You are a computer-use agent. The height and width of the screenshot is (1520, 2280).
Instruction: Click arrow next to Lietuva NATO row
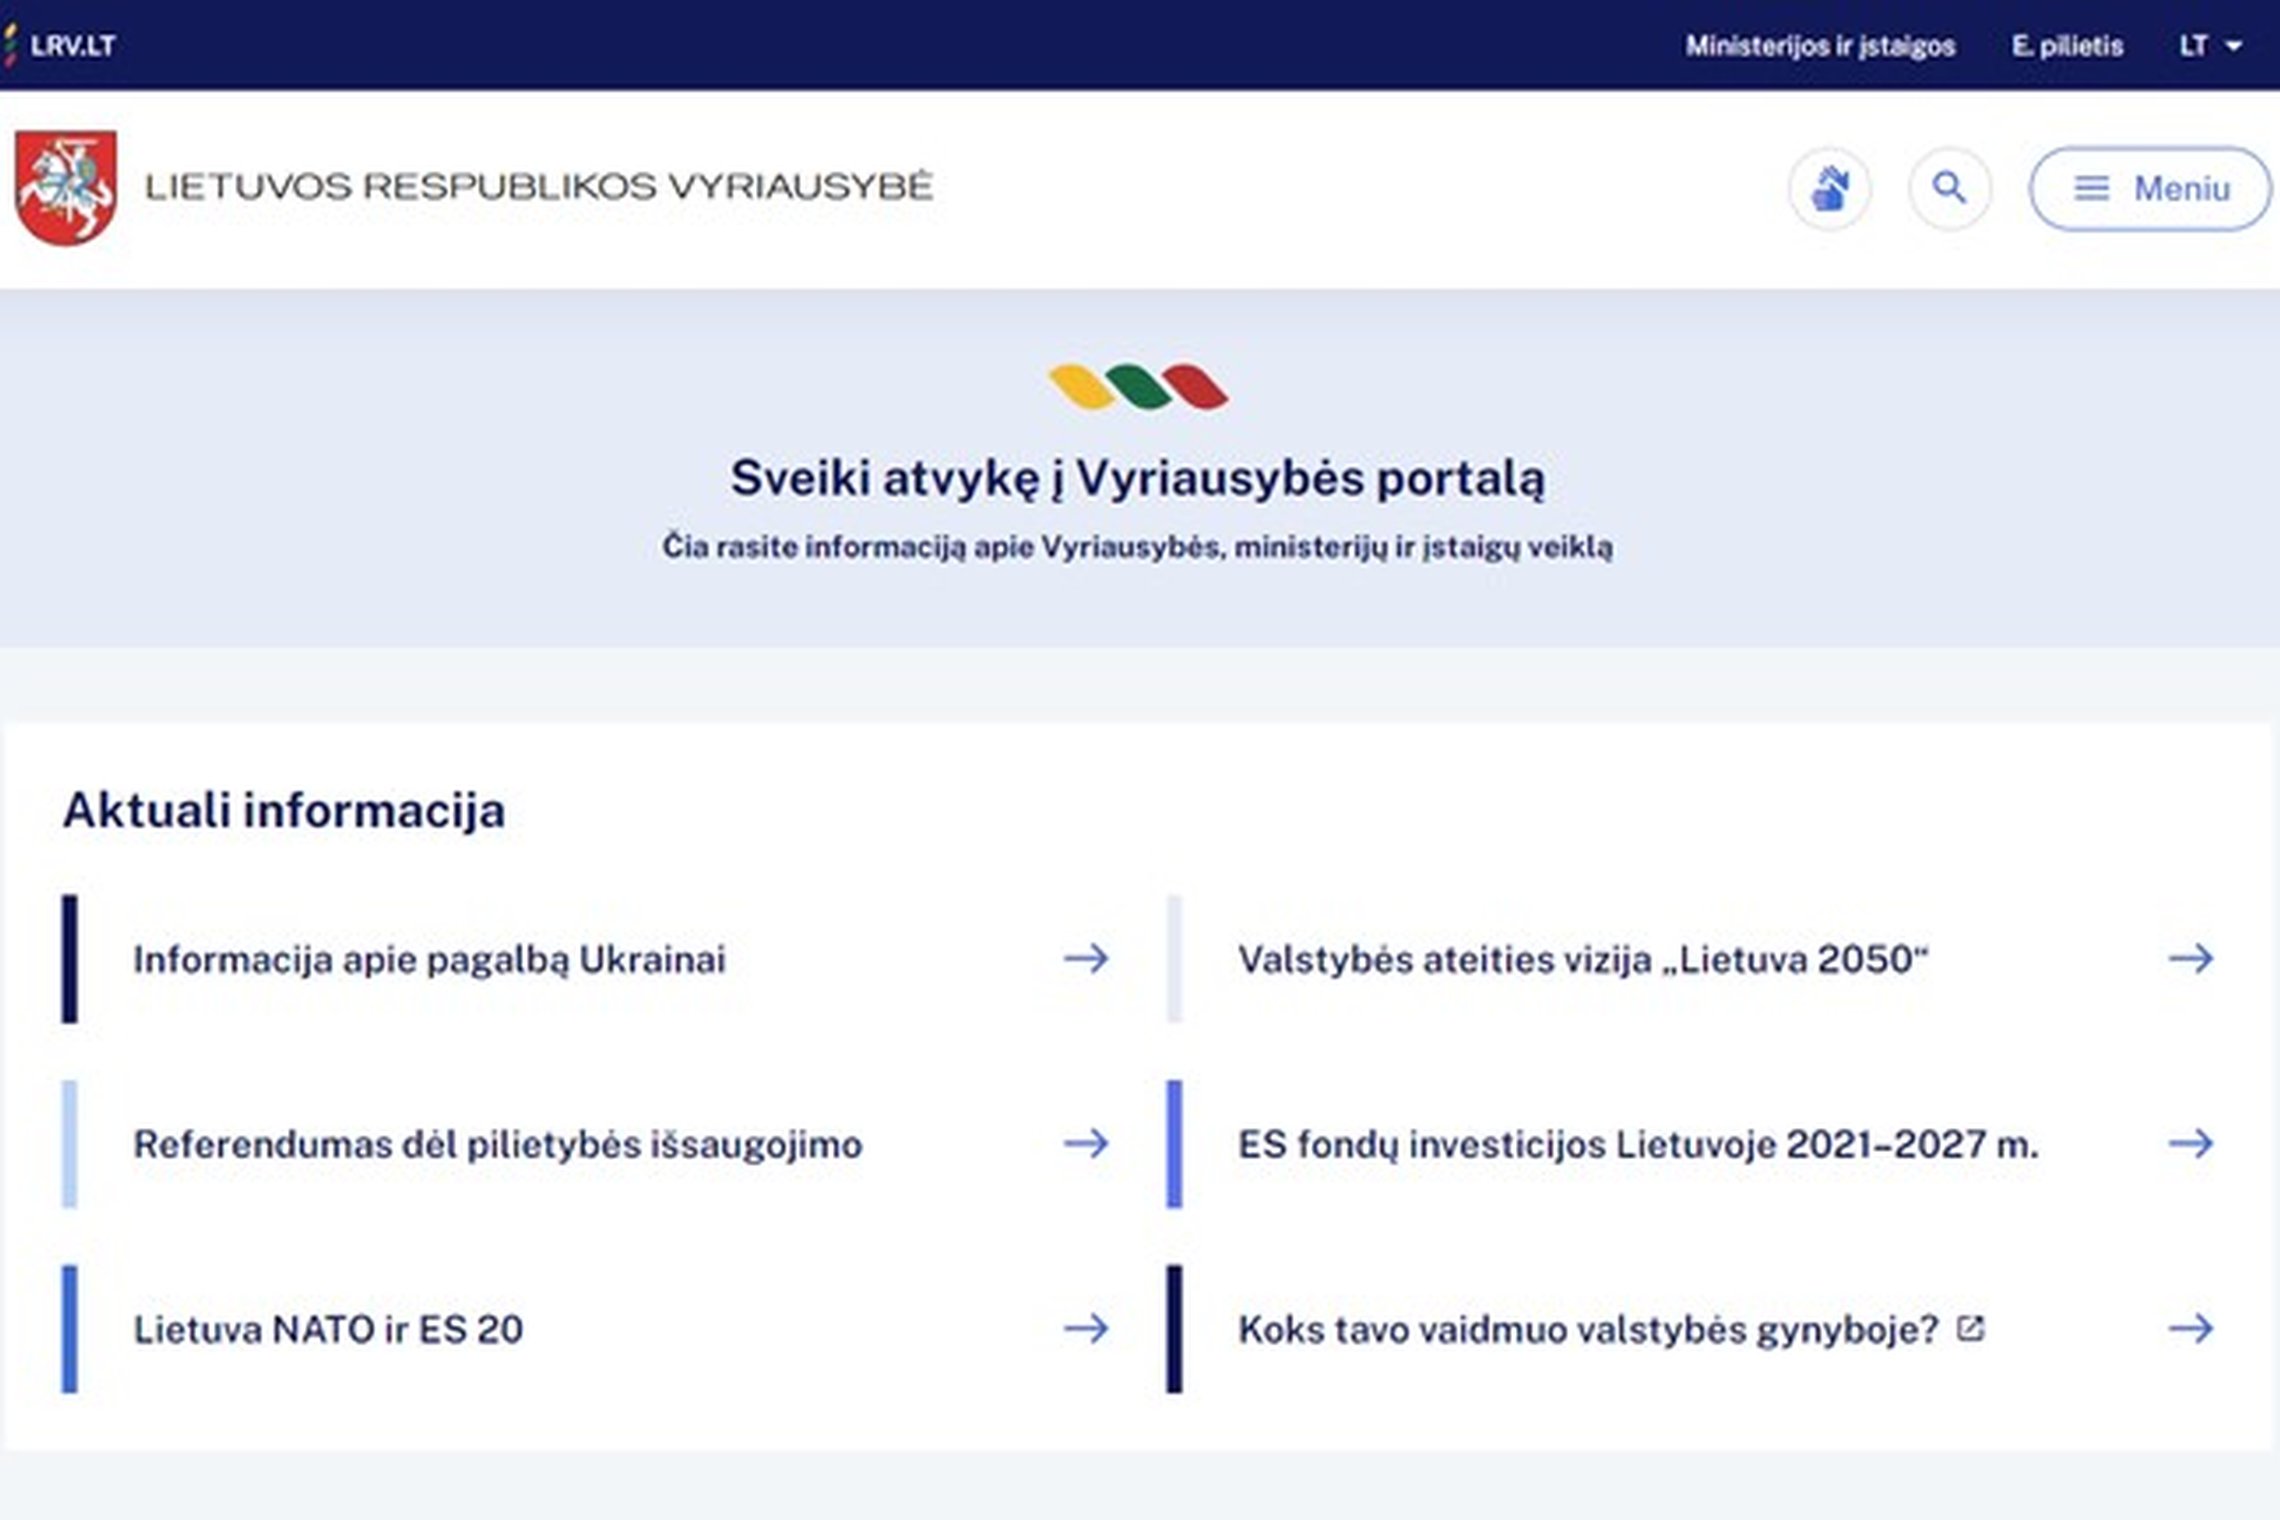point(1086,1329)
